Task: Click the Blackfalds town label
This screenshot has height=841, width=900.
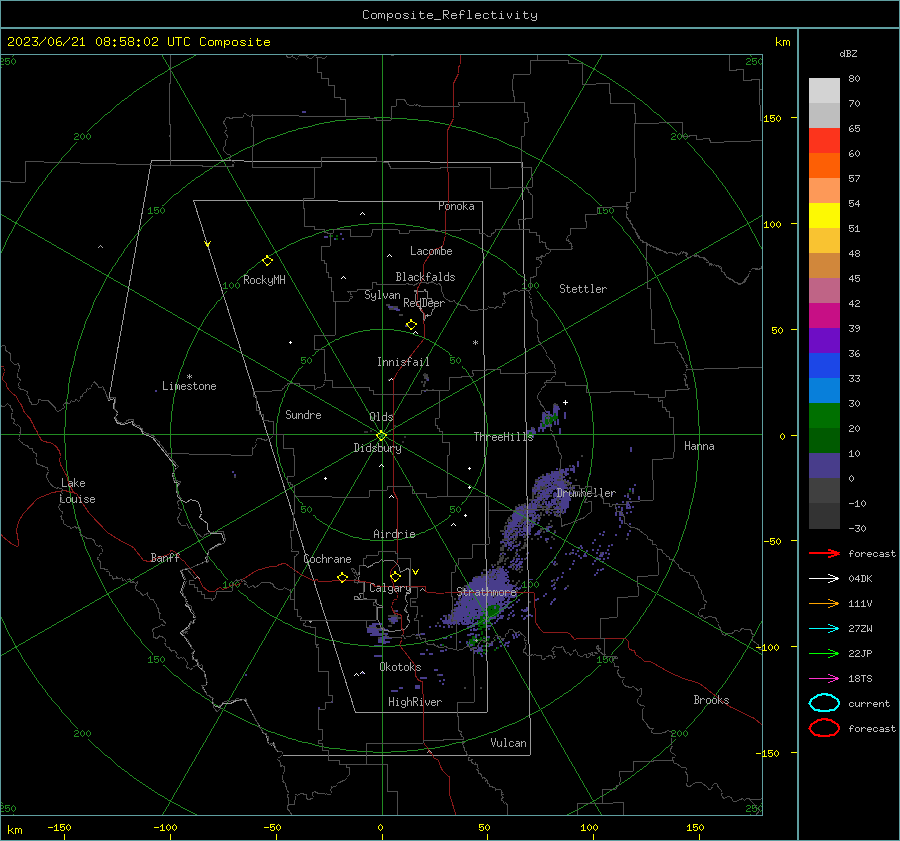Action: pyautogui.click(x=425, y=277)
